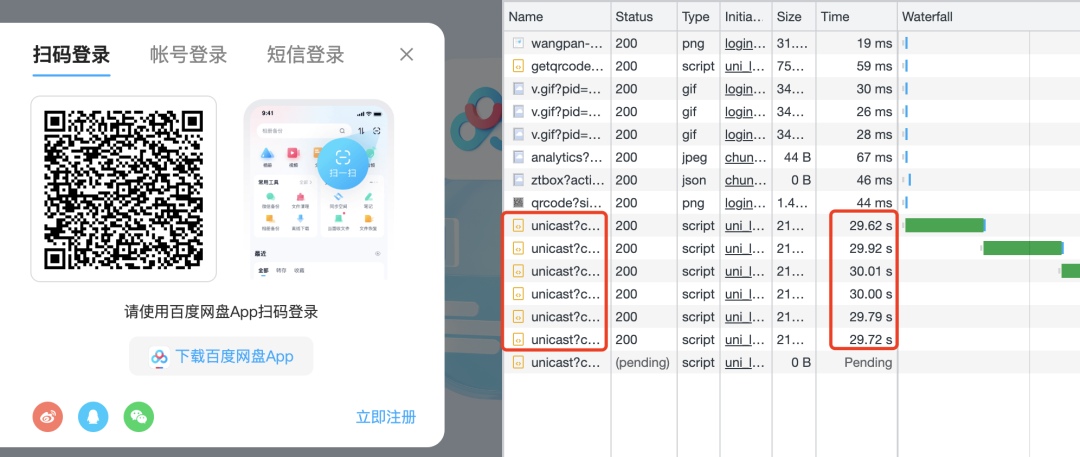Switch to the 帐号登录 tab

pyautogui.click(x=189, y=54)
